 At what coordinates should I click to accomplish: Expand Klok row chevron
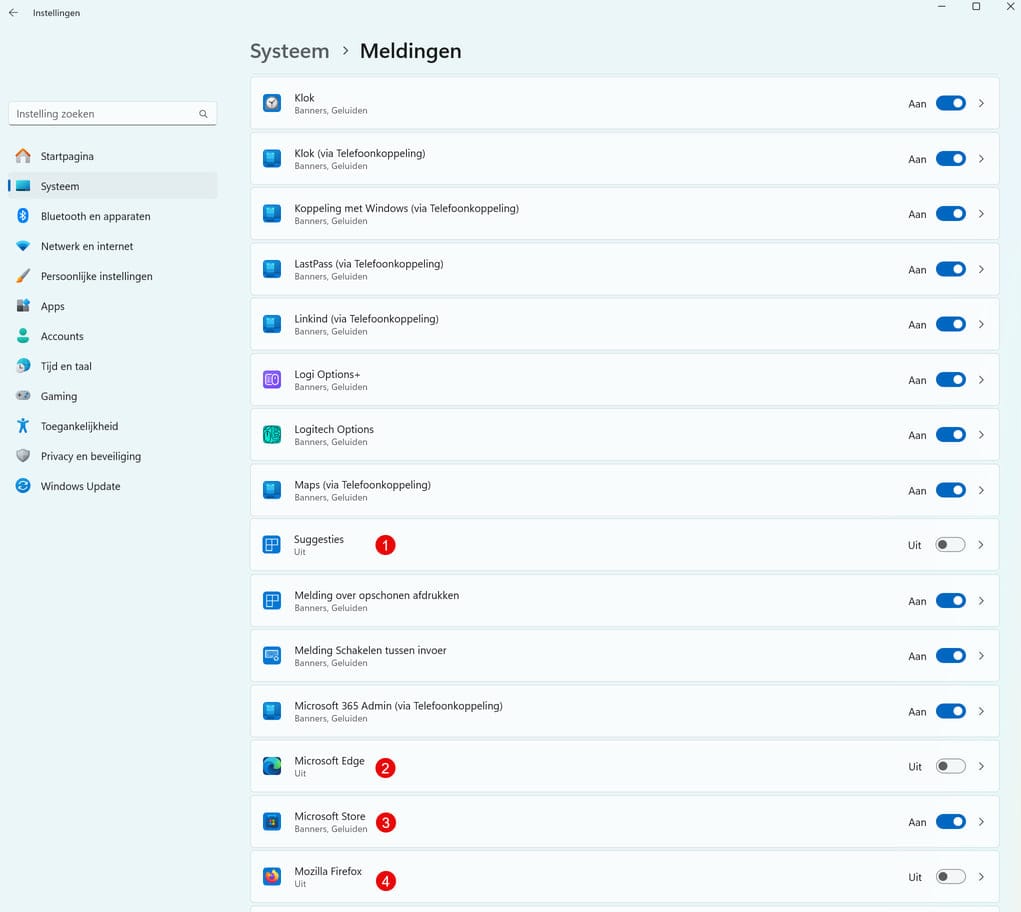pos(981,103)
